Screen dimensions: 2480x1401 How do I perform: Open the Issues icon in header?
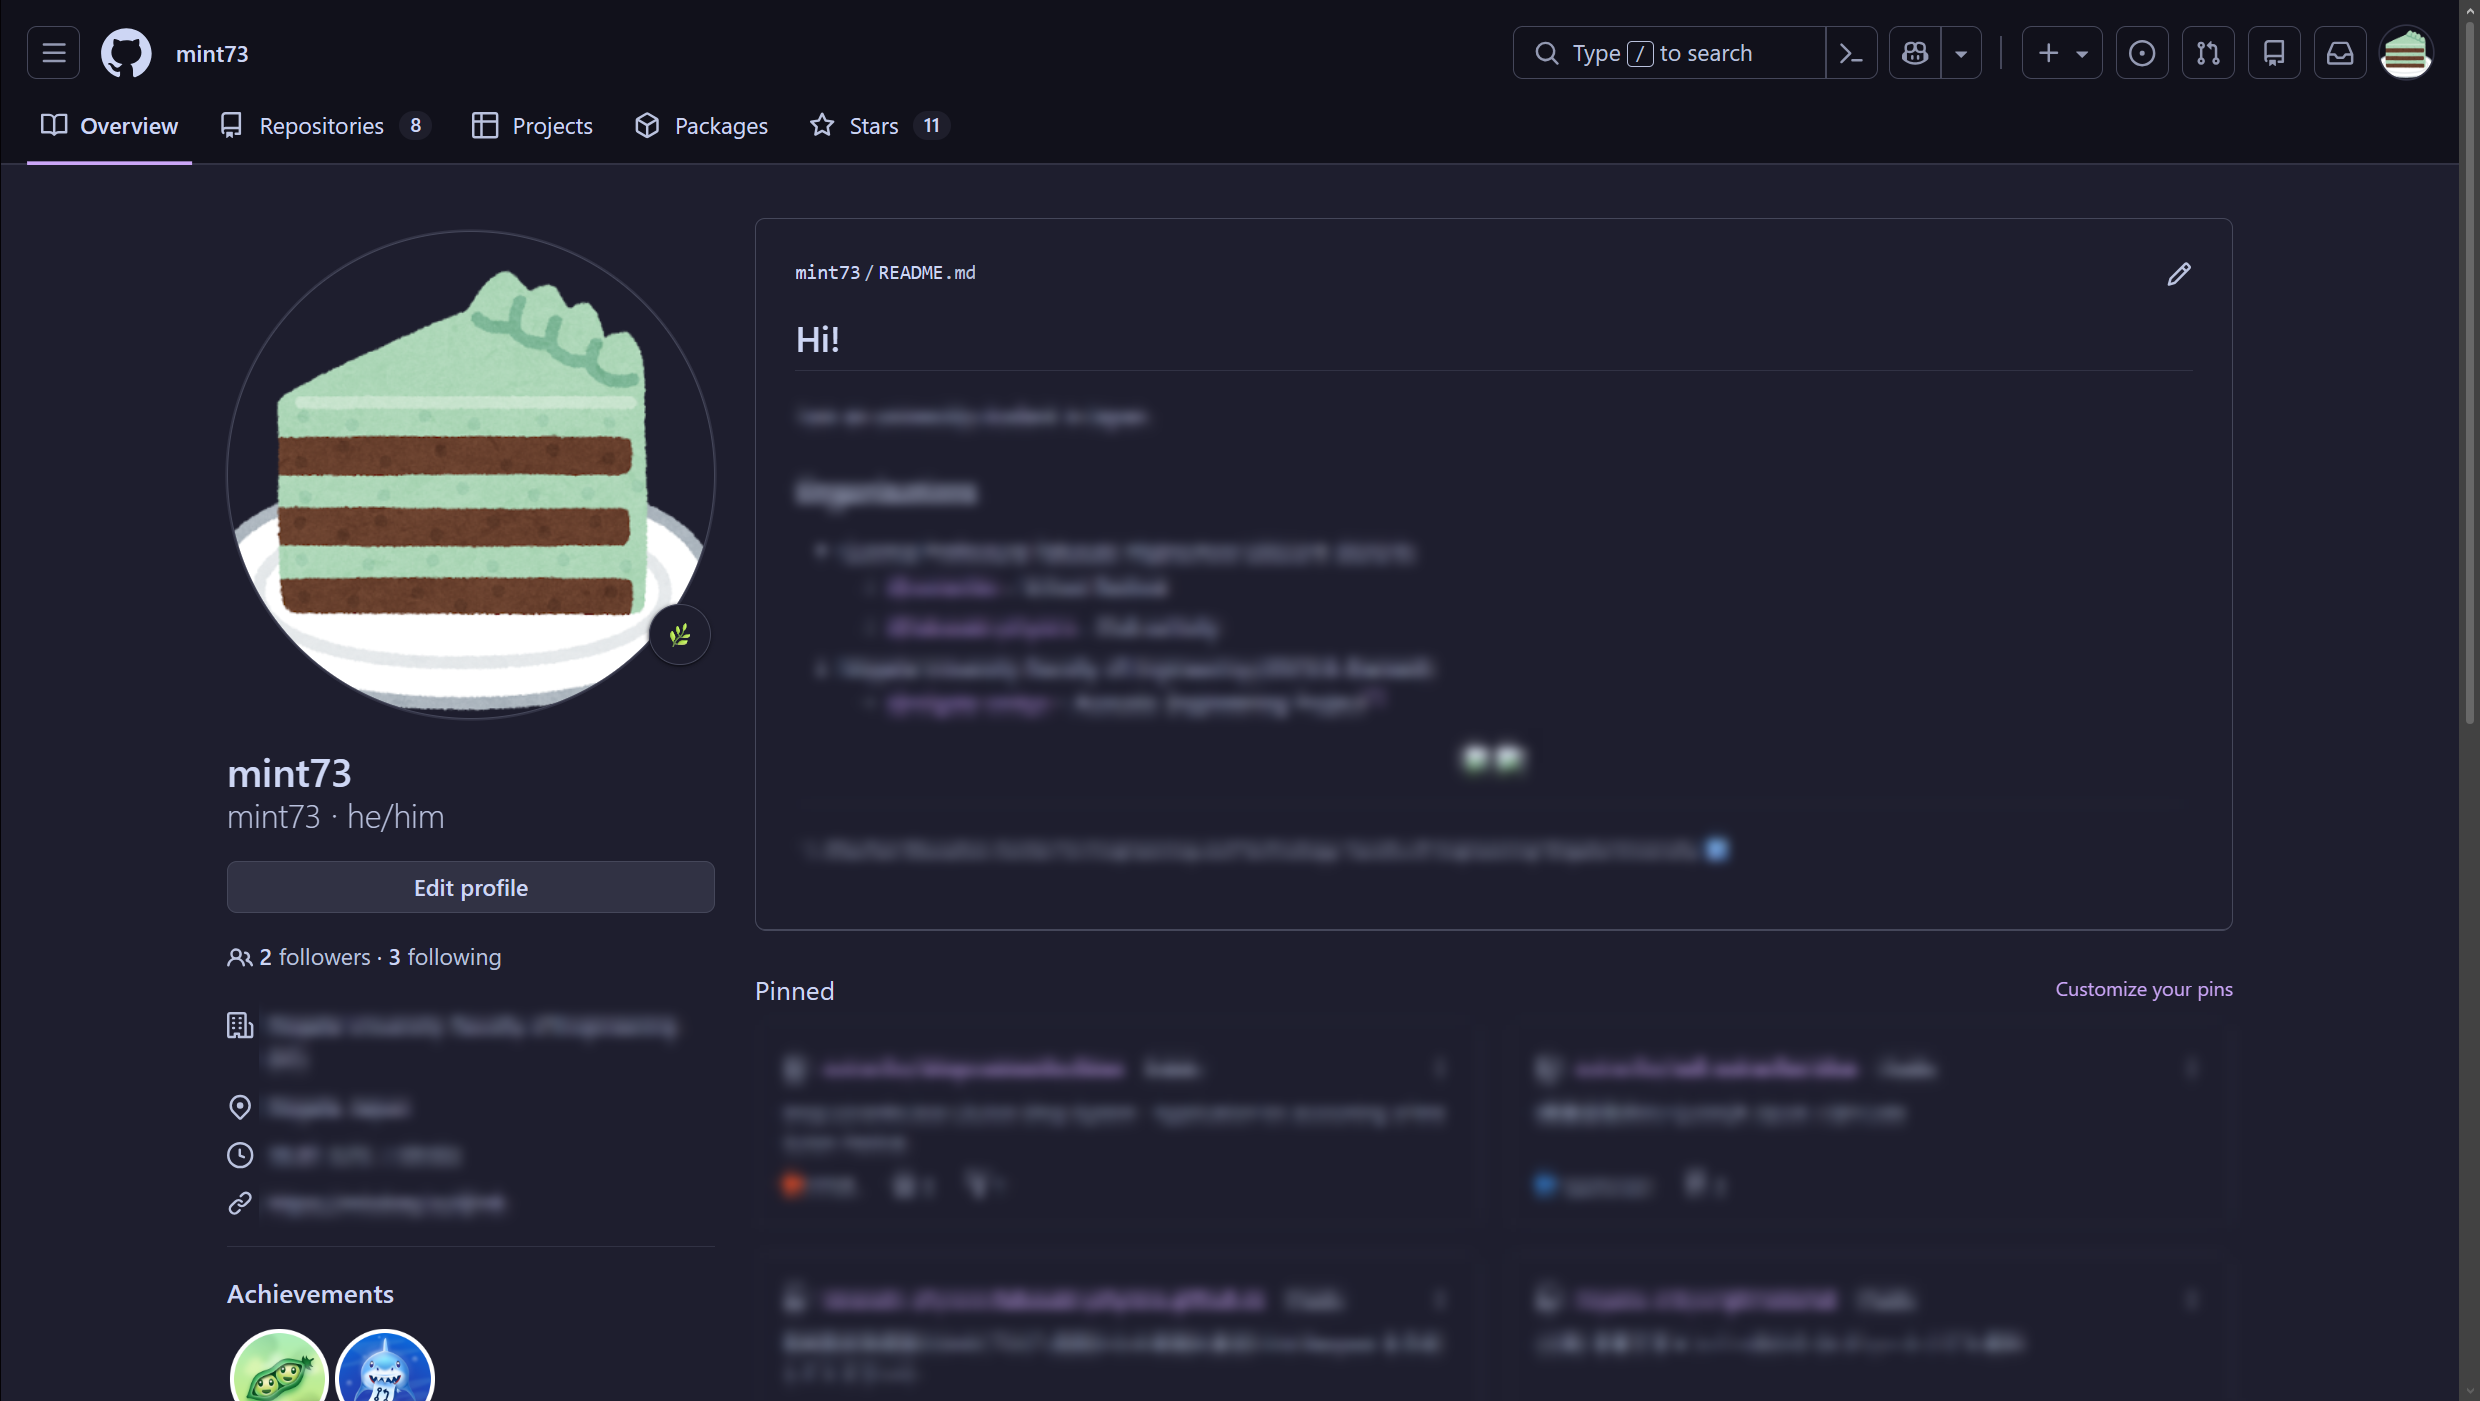[2142, 53]
